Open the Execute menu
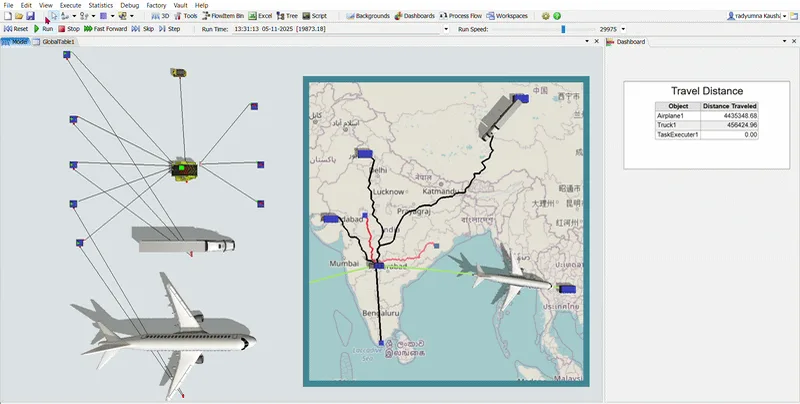This screenshot has width=800, height=404. (70, 5)
